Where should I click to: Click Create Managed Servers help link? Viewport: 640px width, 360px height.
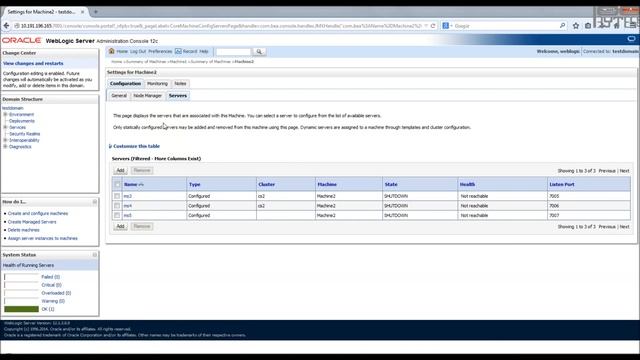click(32, 222)
